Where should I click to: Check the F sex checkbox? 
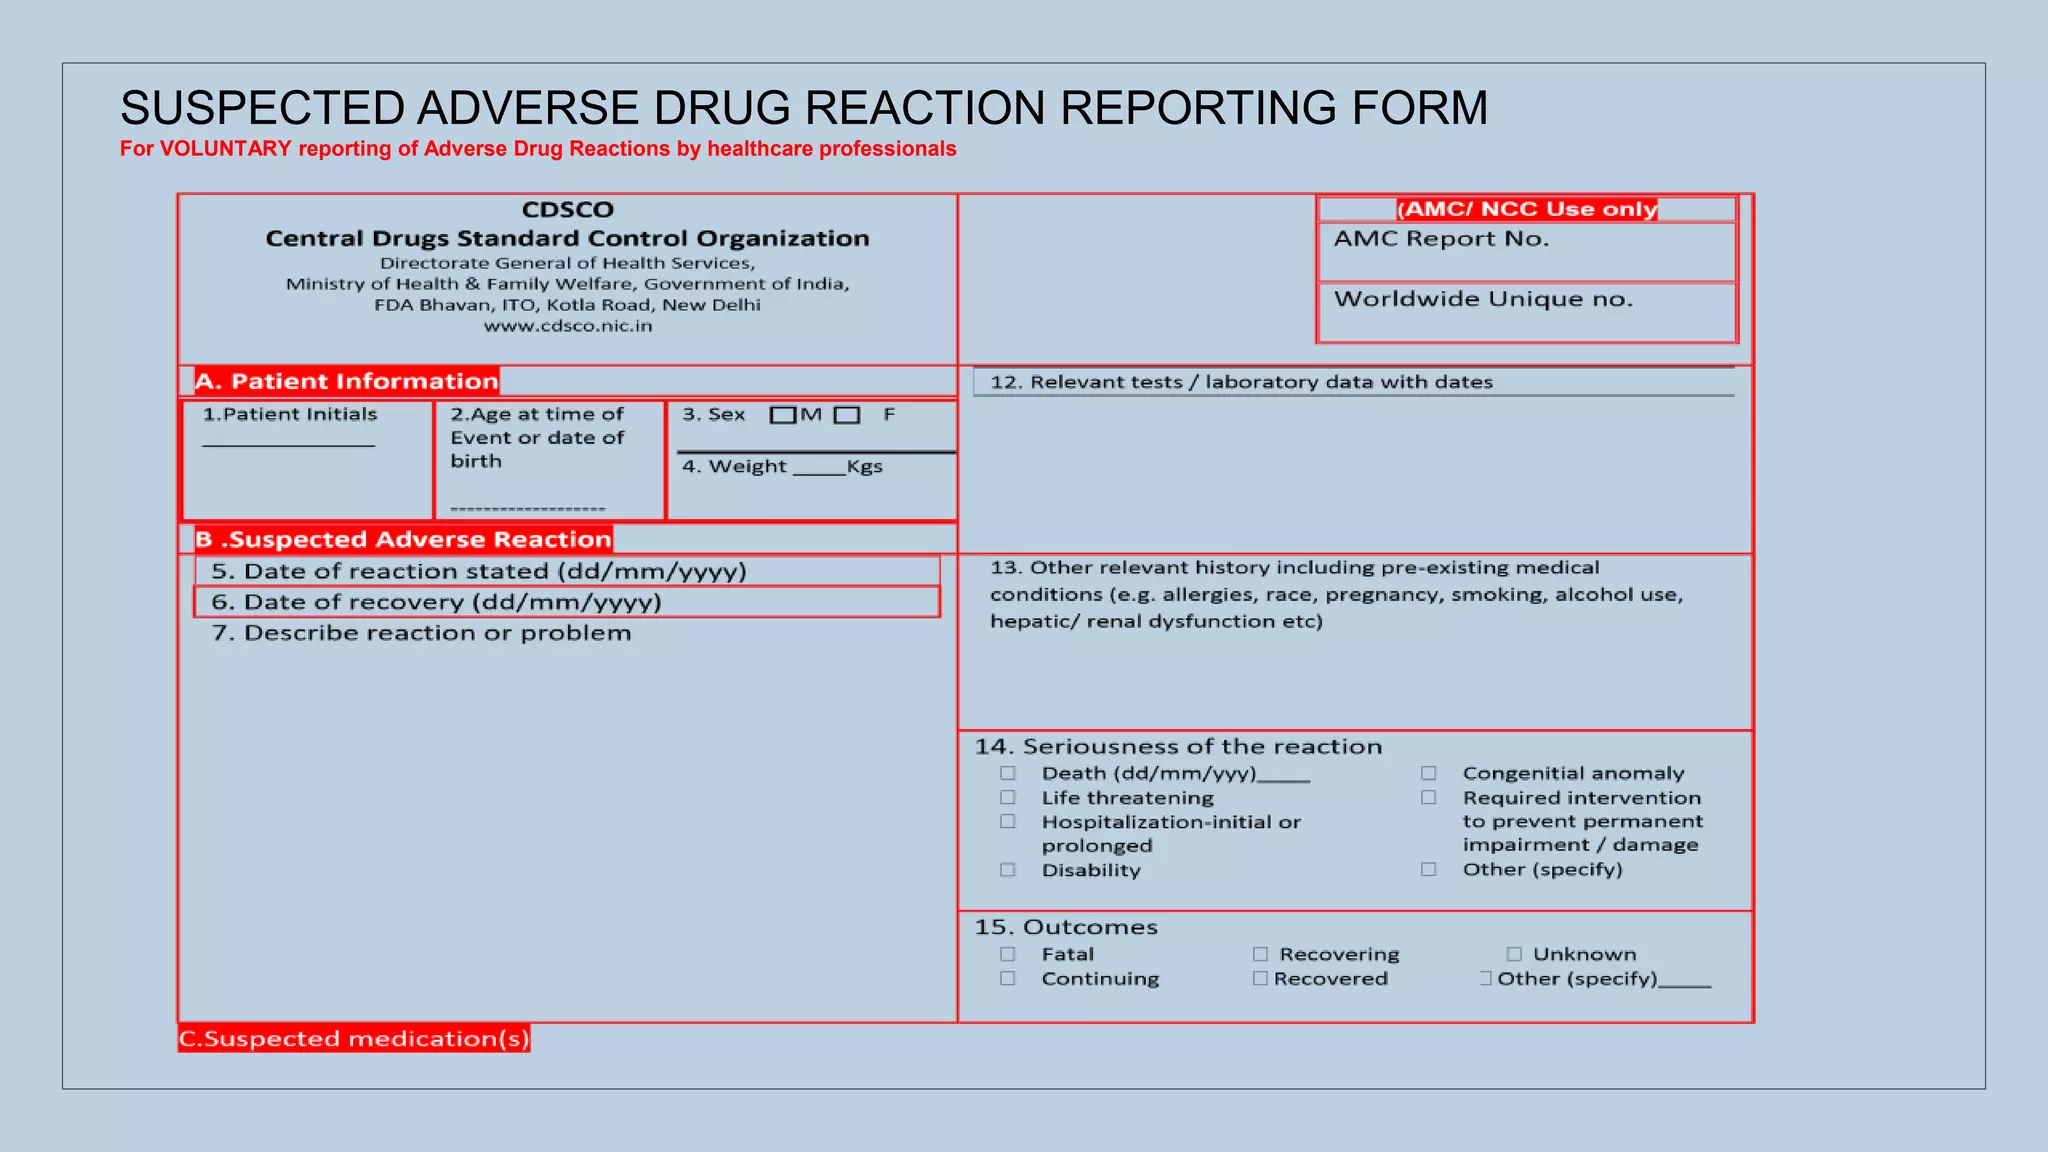[x=847, y=415]
